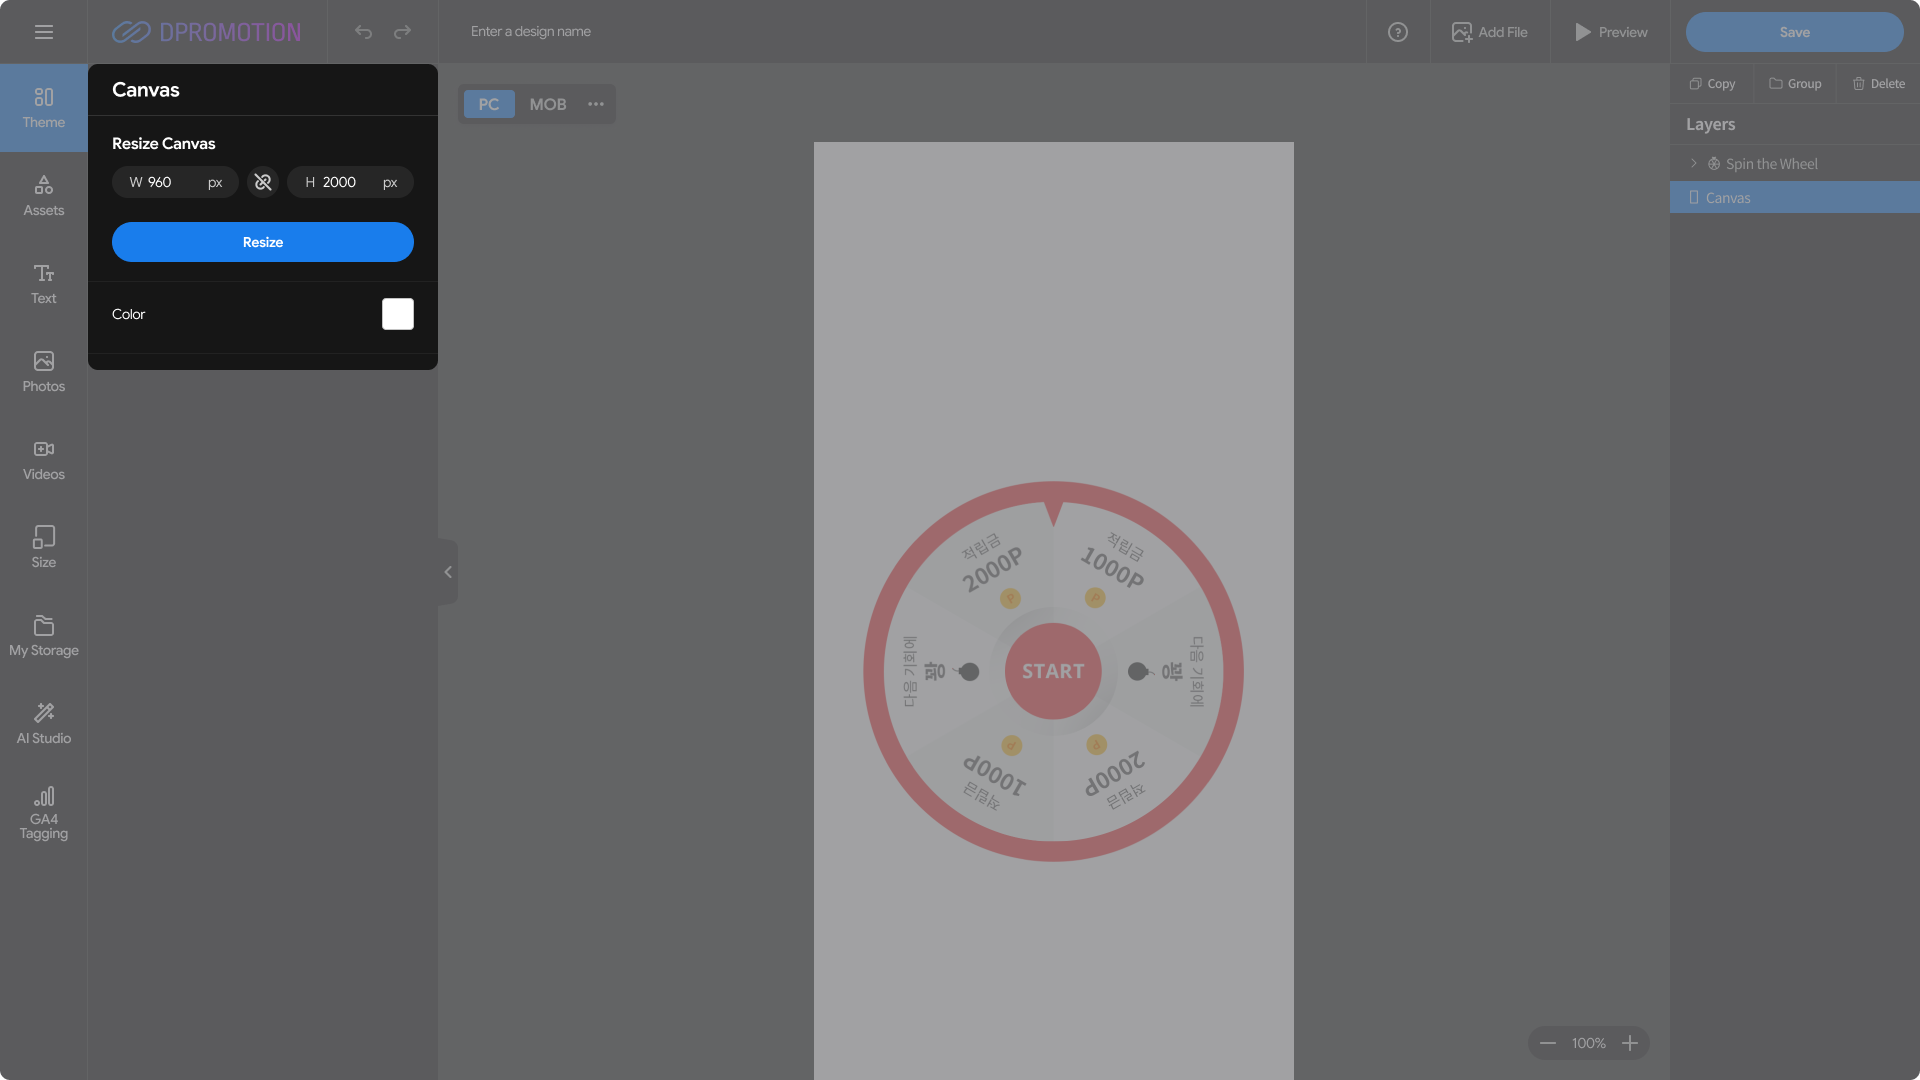Image resolution: width=1920 pixels, height=1080 pixels.
Task: Switch to PC view mode
Action: coord(488,104)
